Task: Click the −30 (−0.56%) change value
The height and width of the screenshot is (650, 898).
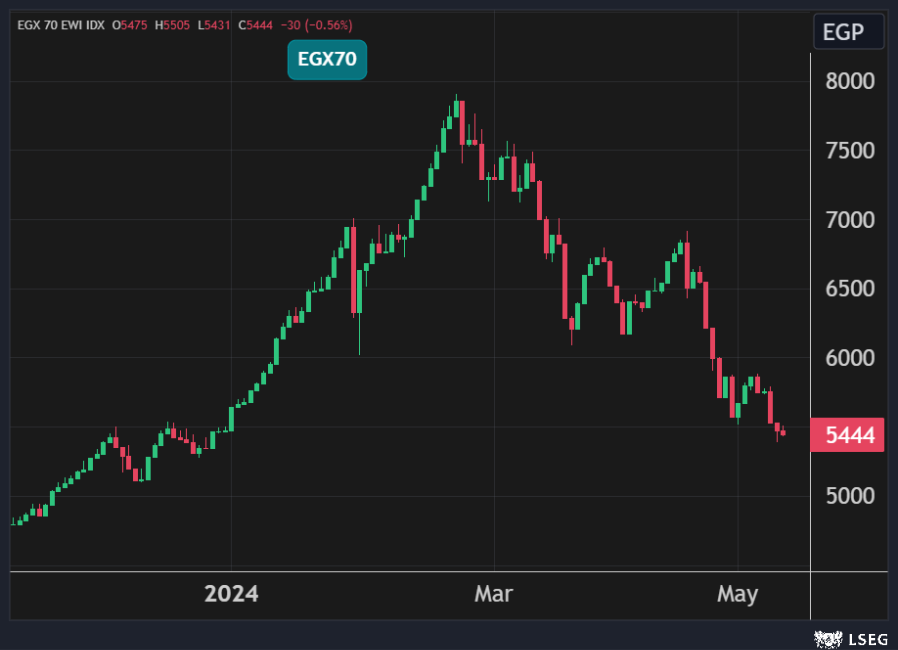Action: click(x=317, y=24)
